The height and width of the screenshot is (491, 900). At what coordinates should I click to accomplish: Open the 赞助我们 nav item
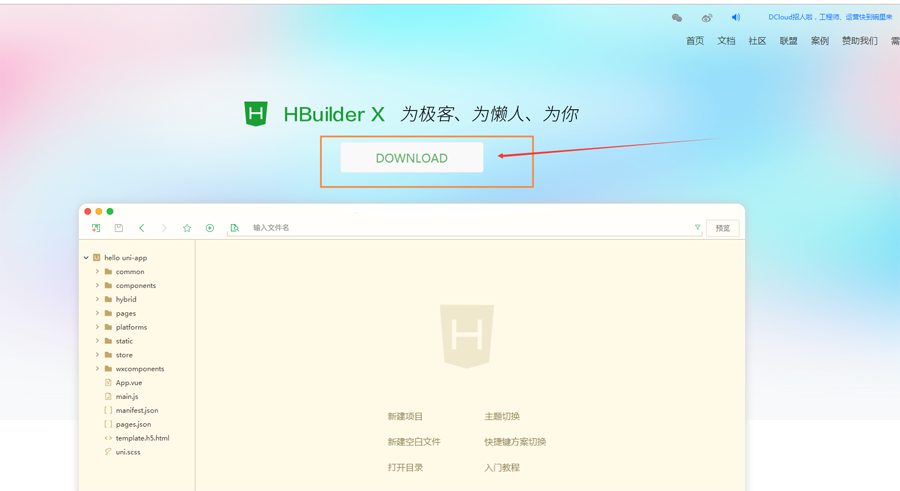(859, 41)
